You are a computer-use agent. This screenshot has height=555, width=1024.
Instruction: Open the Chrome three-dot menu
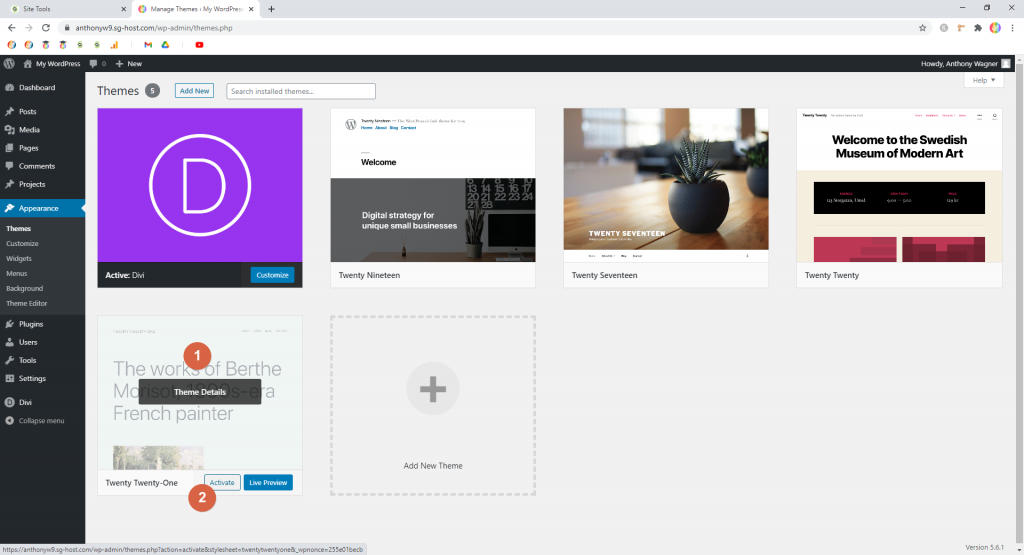pyautogui.click(x=1013, y=27)
